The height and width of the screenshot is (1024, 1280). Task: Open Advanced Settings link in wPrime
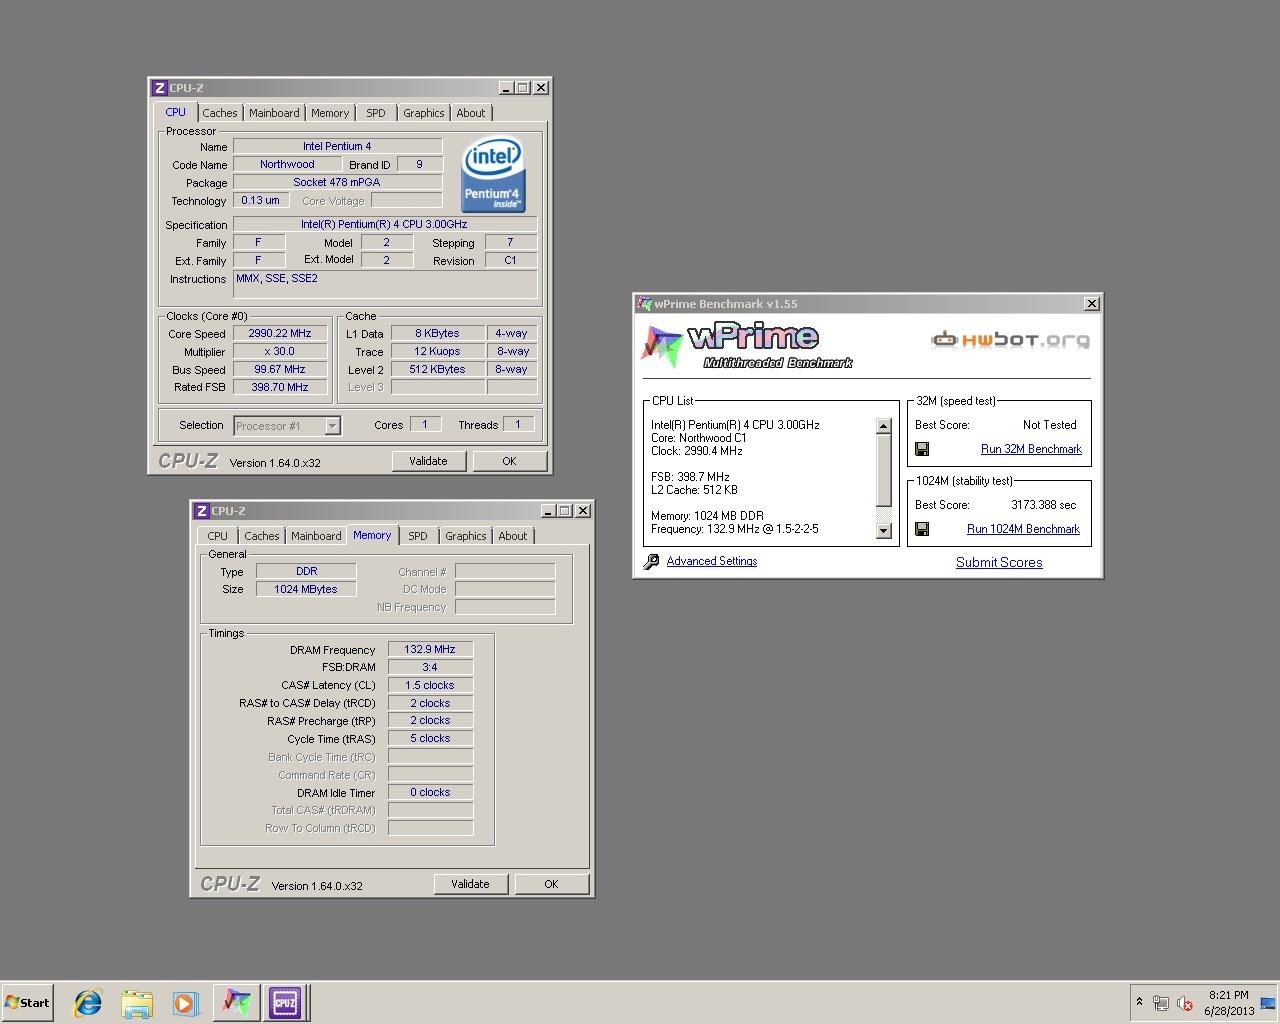coord(712,561)
